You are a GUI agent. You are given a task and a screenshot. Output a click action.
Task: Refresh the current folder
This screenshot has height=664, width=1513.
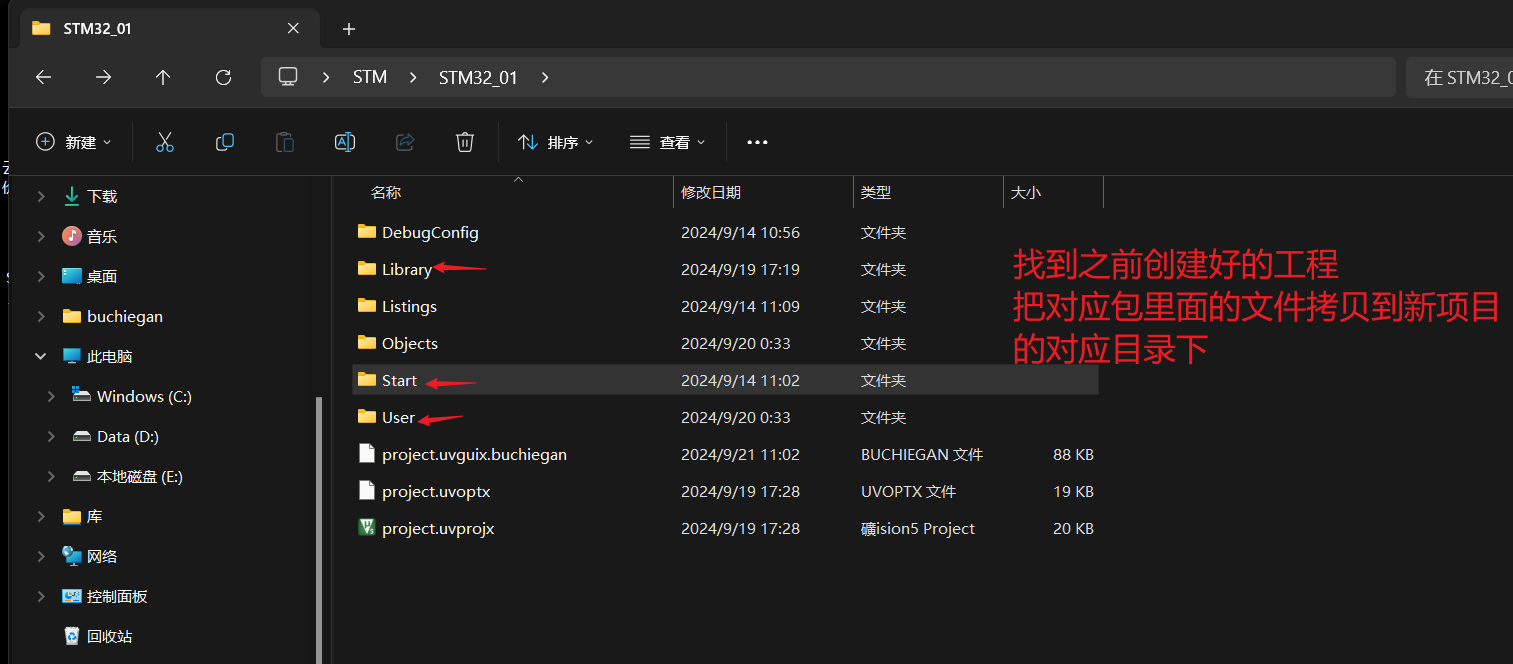(x=223, y=77)
